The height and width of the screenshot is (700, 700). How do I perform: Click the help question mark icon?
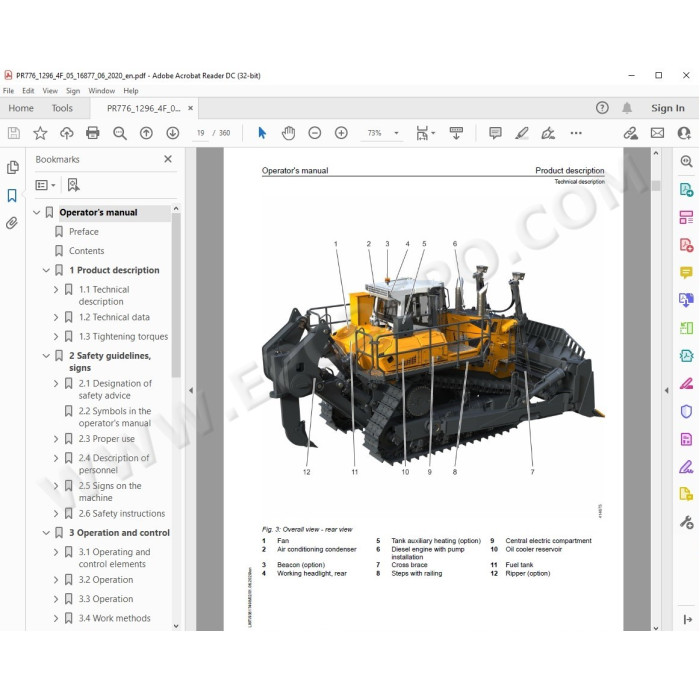coord(602,108)
